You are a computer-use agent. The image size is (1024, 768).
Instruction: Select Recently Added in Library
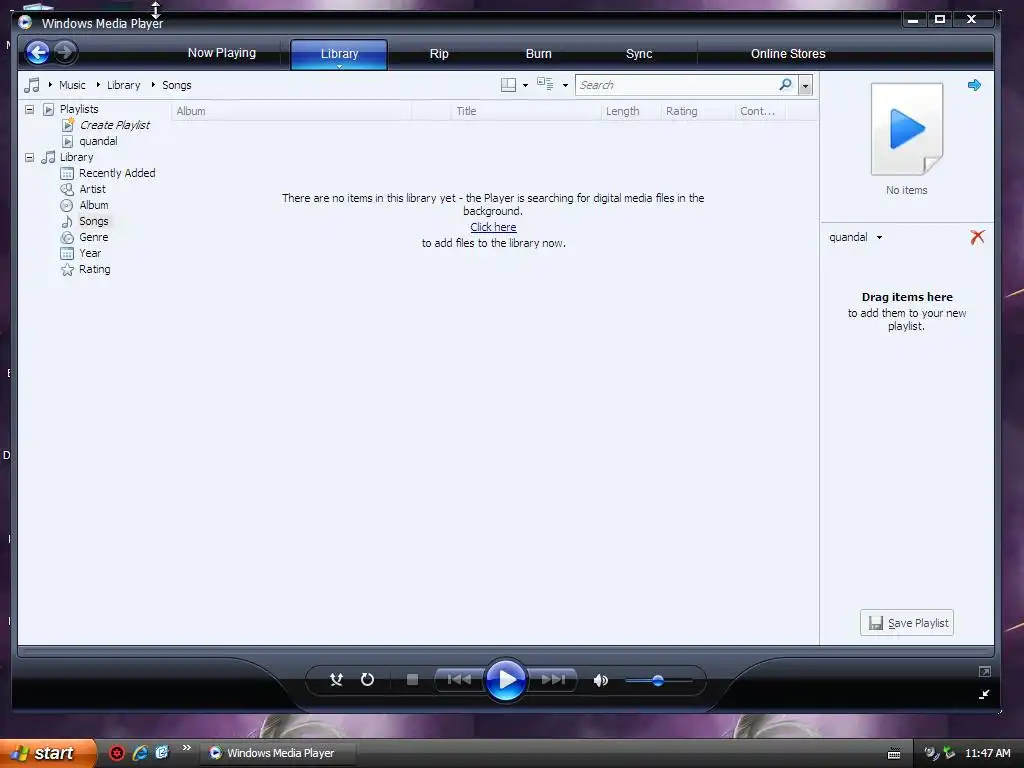pos(117,173)
